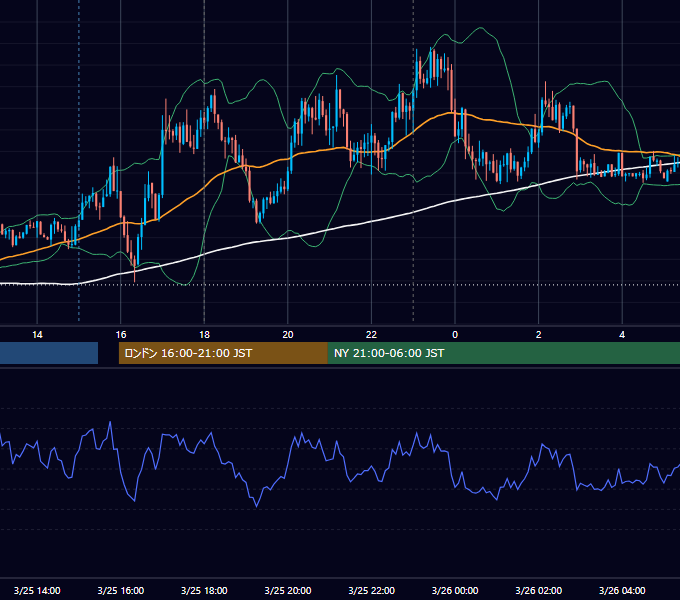
Task: Click the hour label 4 on price chart axis
Action: 622,335
